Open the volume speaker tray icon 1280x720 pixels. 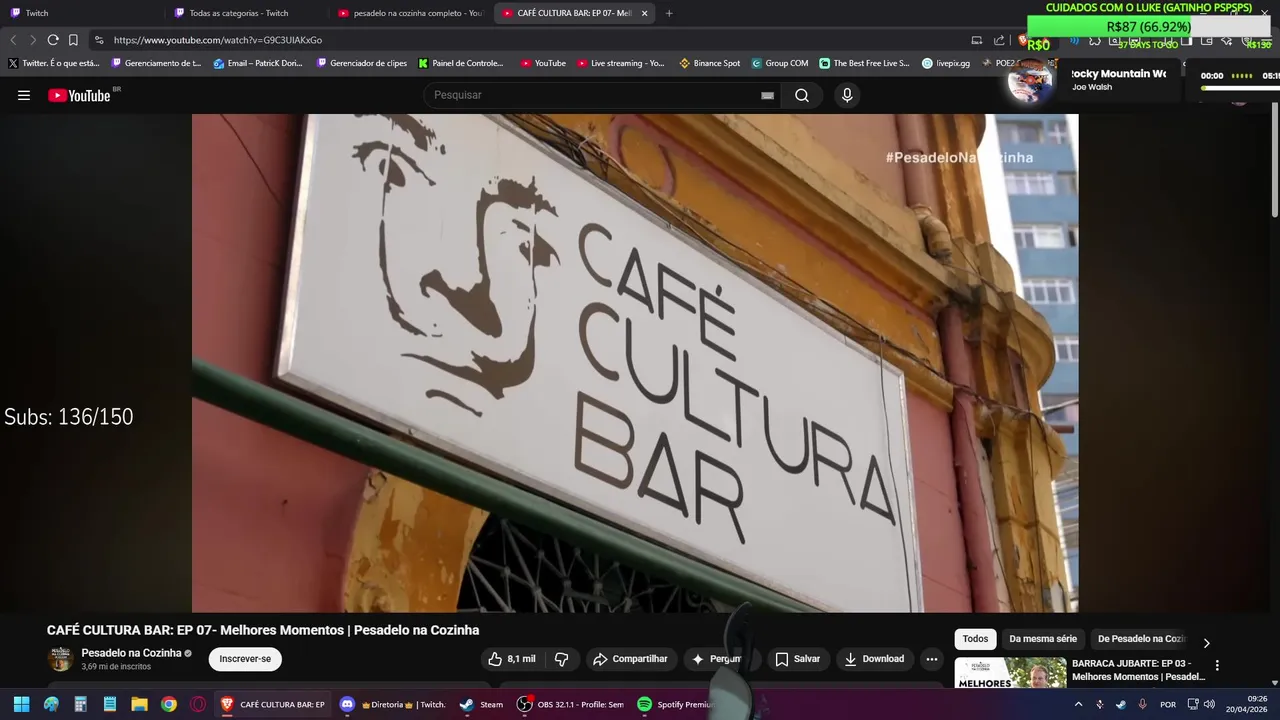click(x=1209, y=704)
